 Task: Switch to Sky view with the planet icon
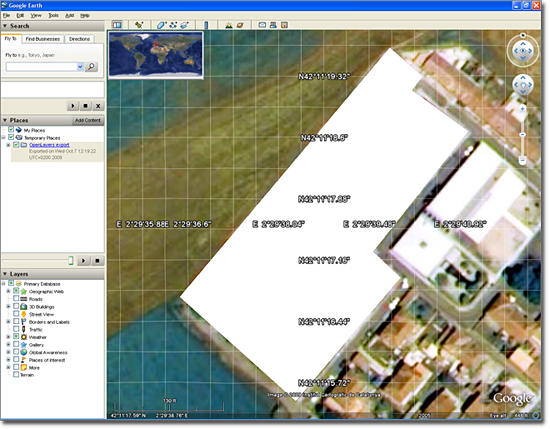240,25
